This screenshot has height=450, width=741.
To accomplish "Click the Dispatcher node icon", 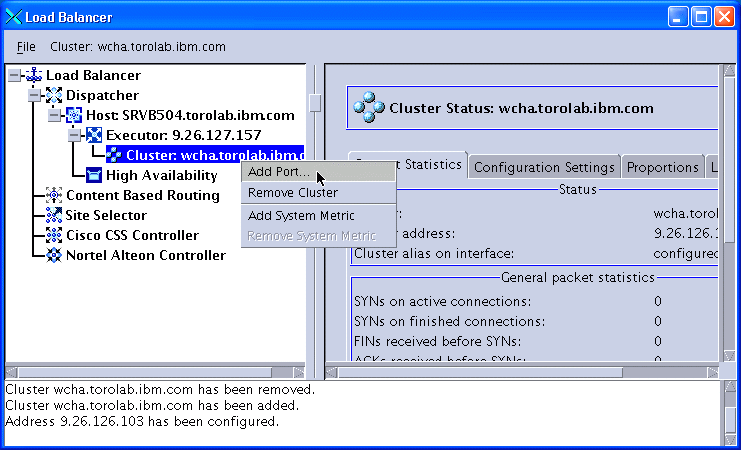I will tap(54, 95).
